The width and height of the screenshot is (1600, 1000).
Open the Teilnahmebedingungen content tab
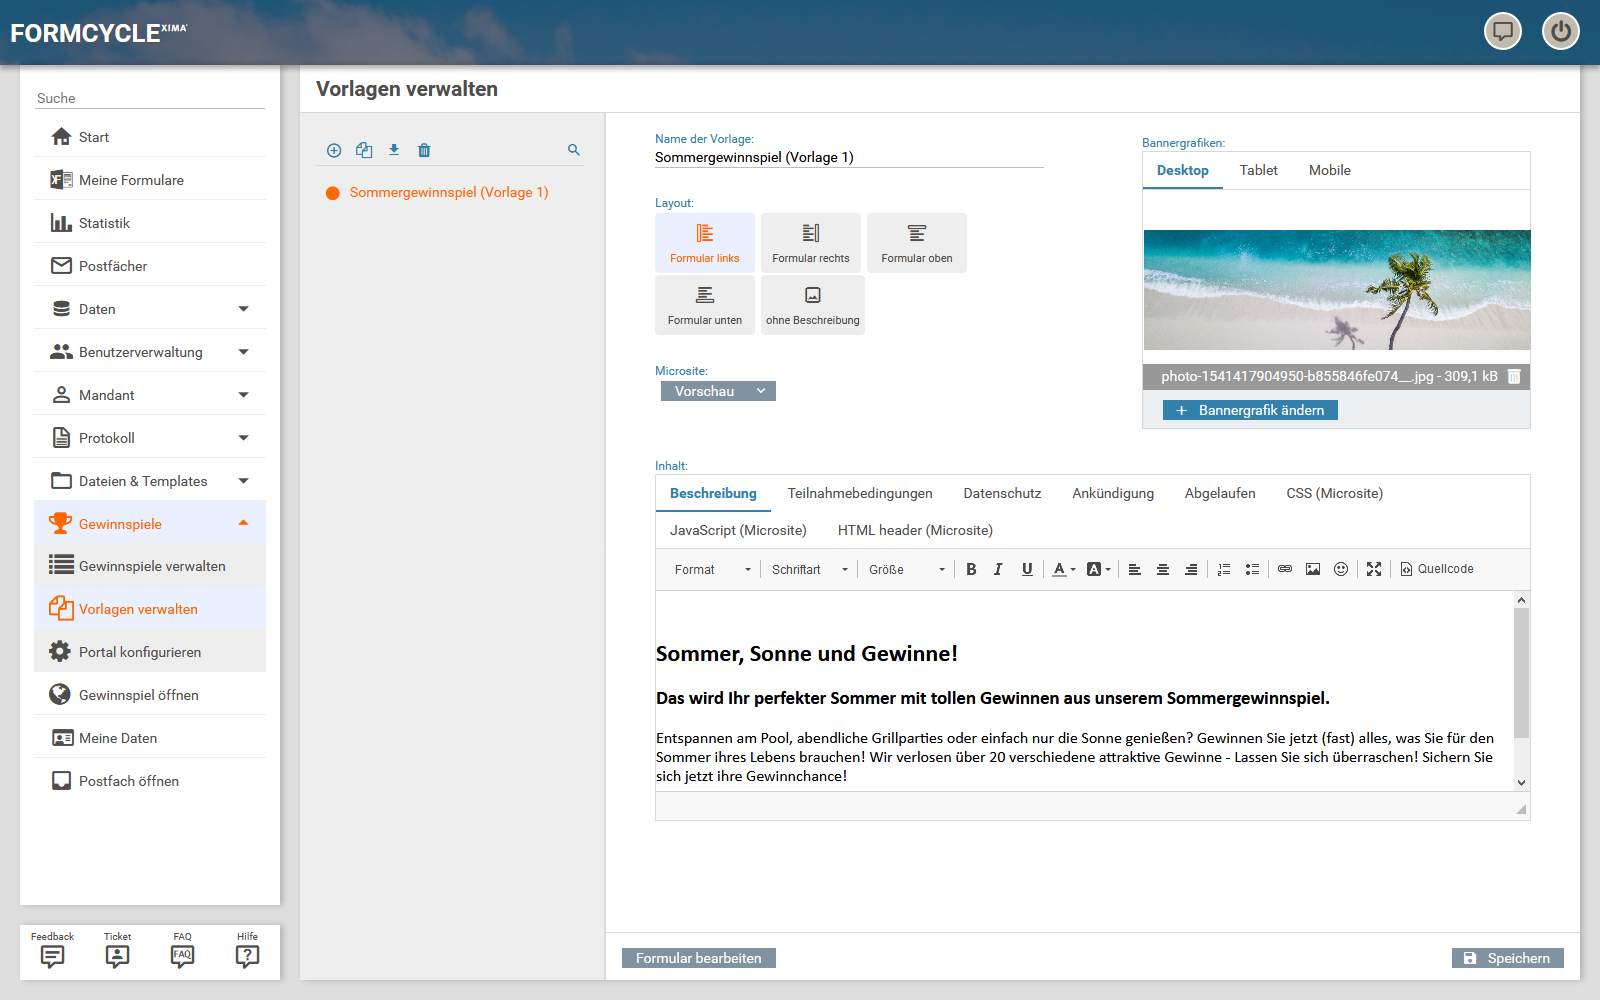860,493
